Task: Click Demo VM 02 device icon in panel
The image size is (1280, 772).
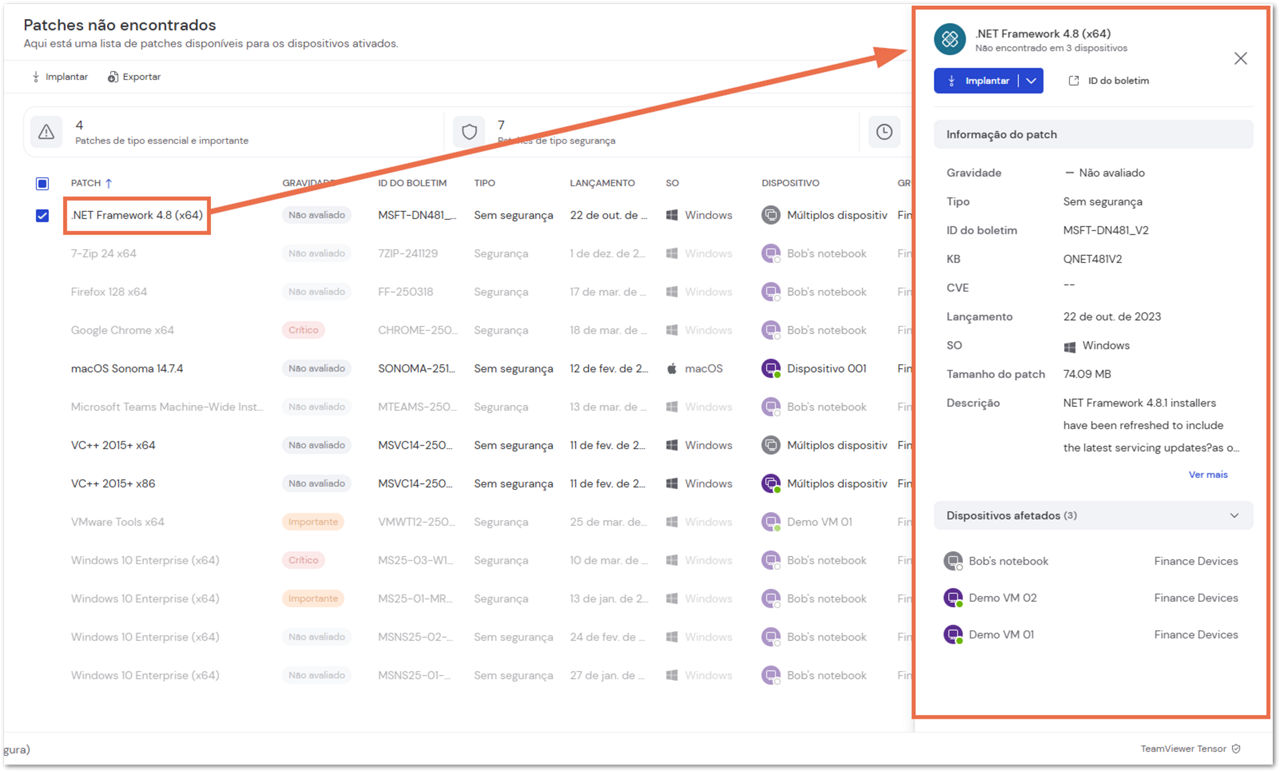Action: pos(953,598)
